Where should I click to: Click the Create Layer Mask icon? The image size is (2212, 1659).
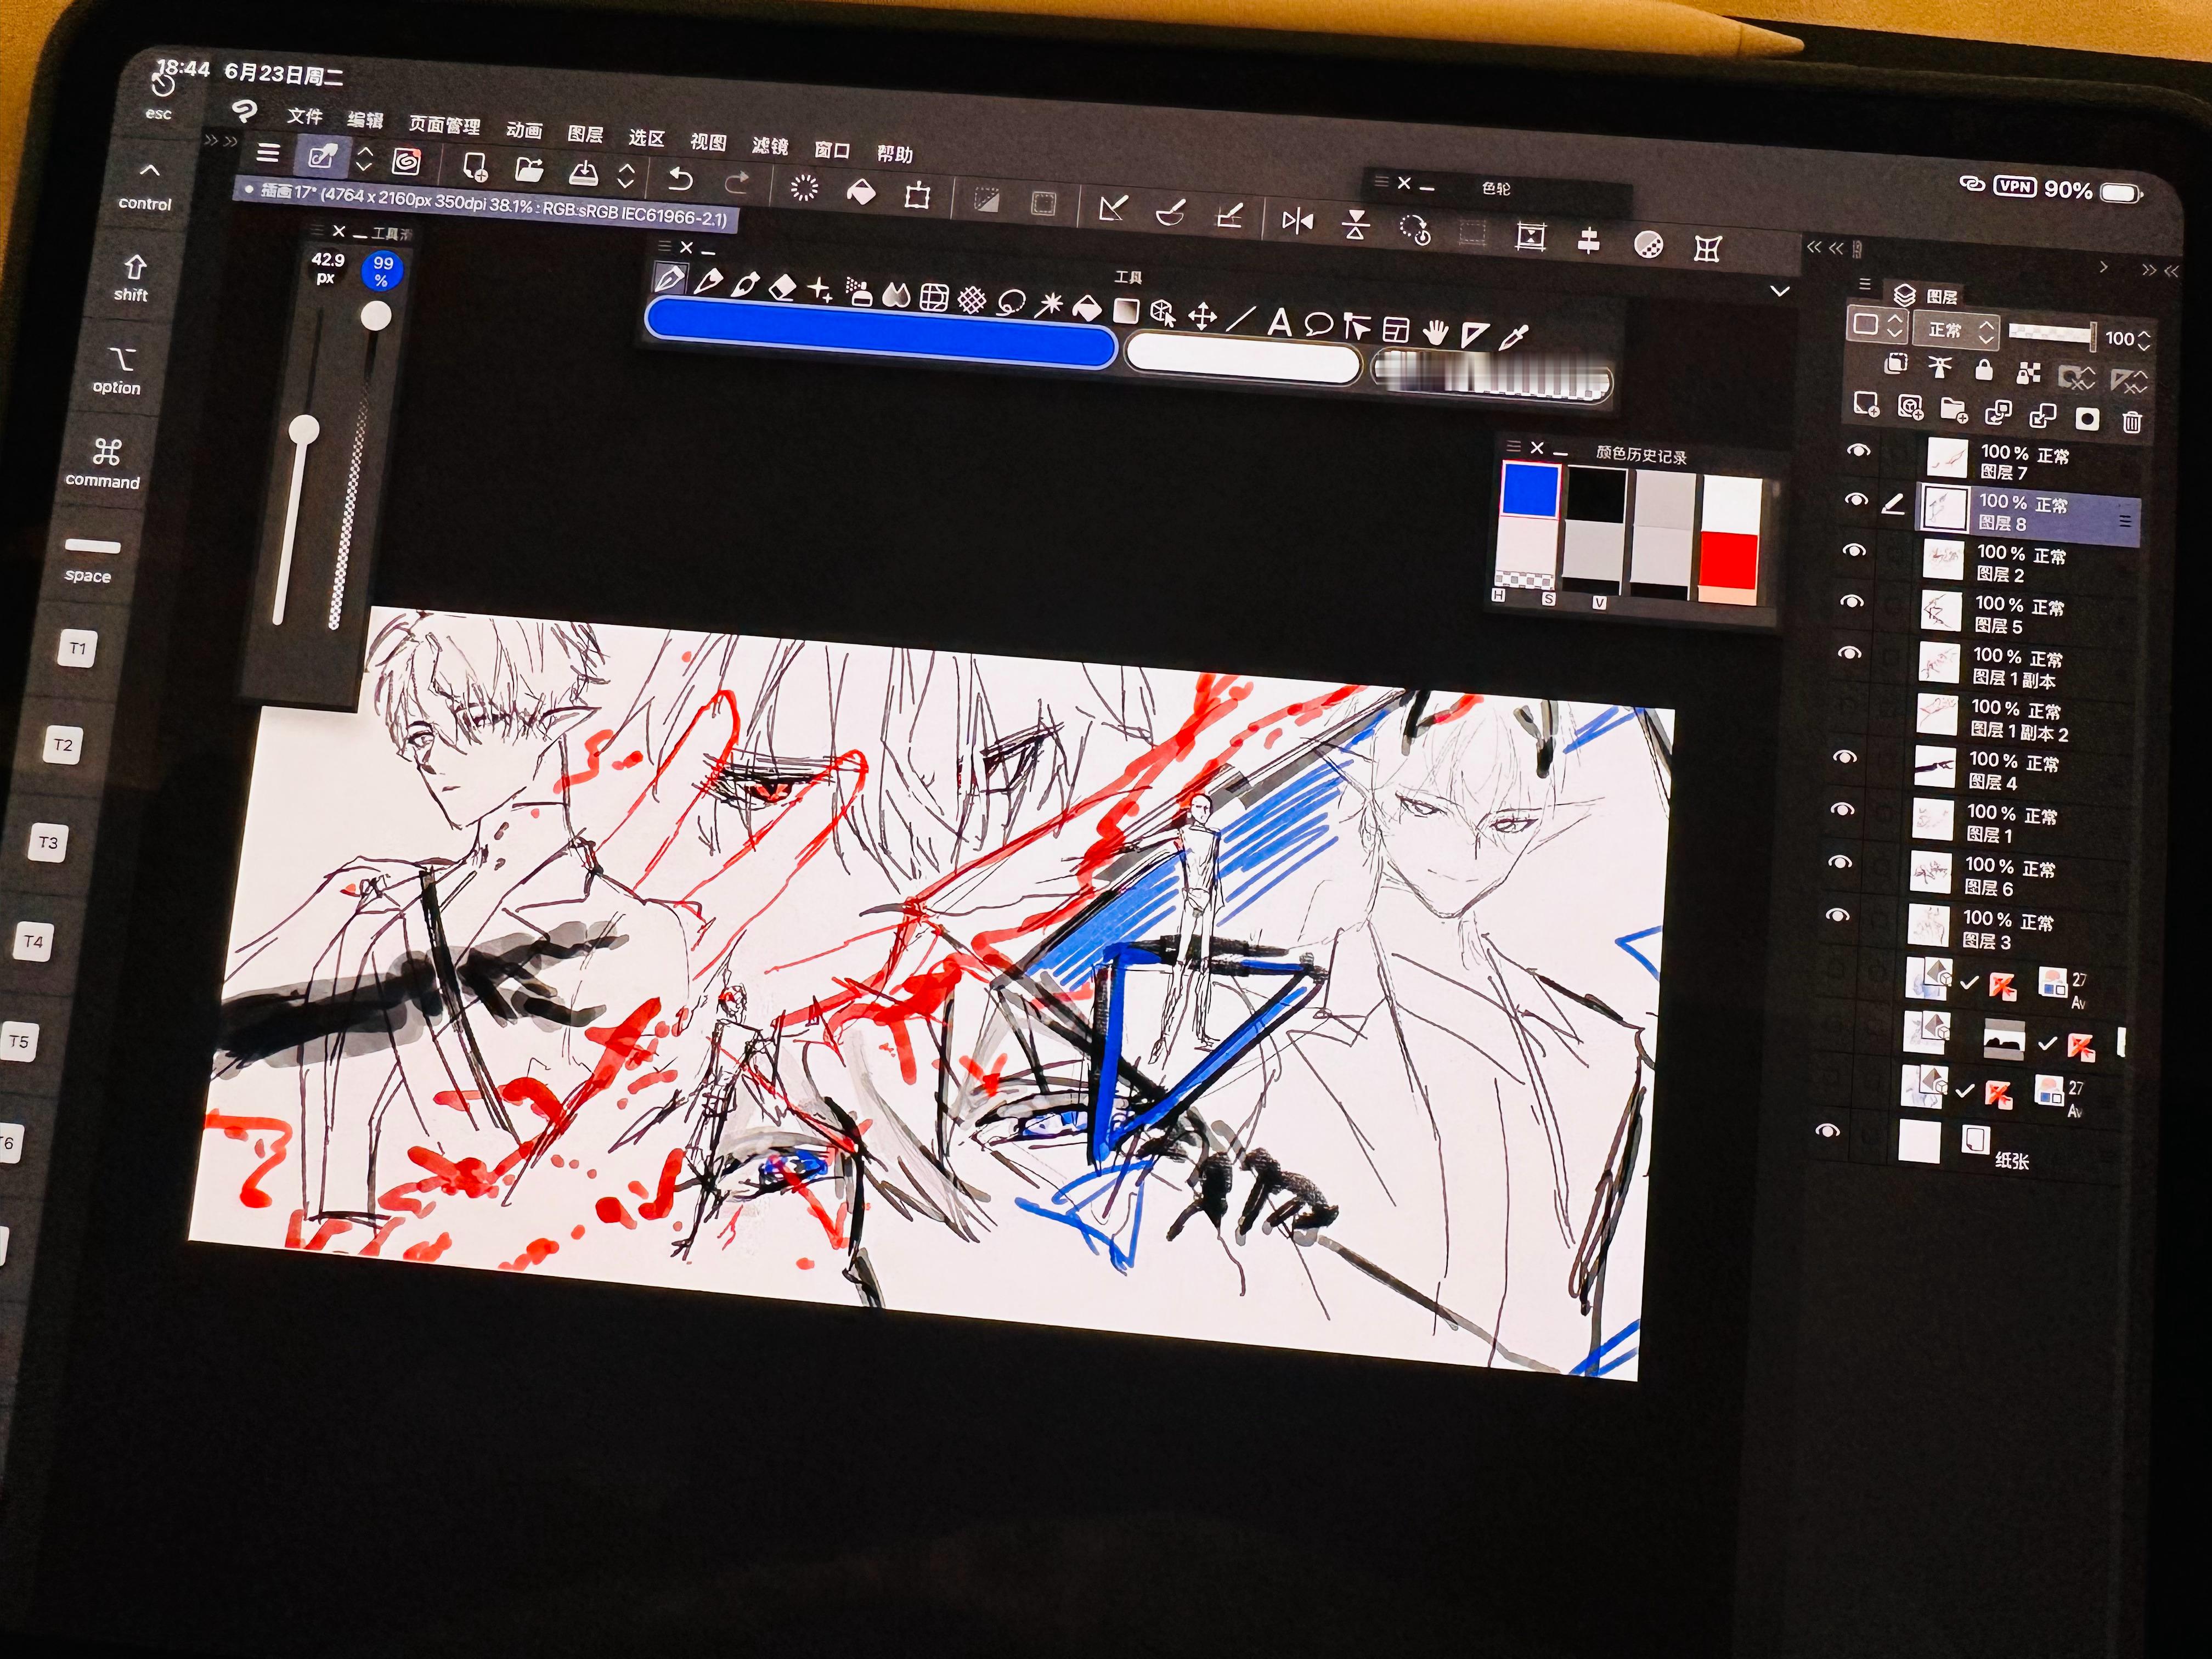[x=2086, y=419]
